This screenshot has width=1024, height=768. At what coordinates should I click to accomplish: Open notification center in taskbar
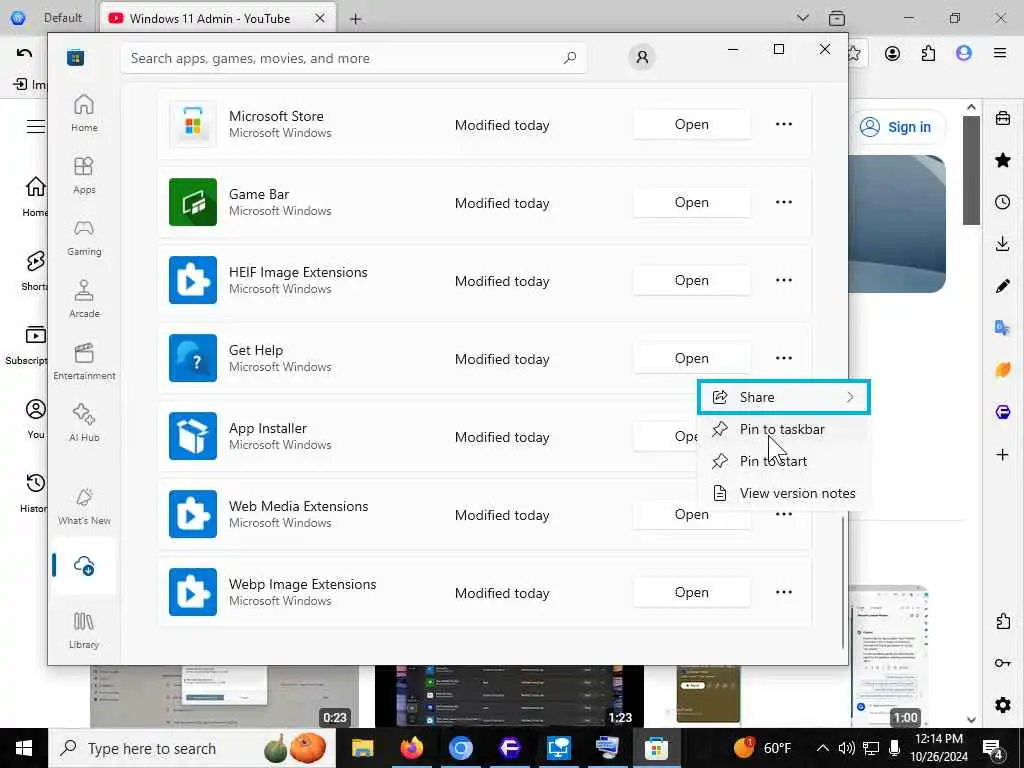[993, 748]
